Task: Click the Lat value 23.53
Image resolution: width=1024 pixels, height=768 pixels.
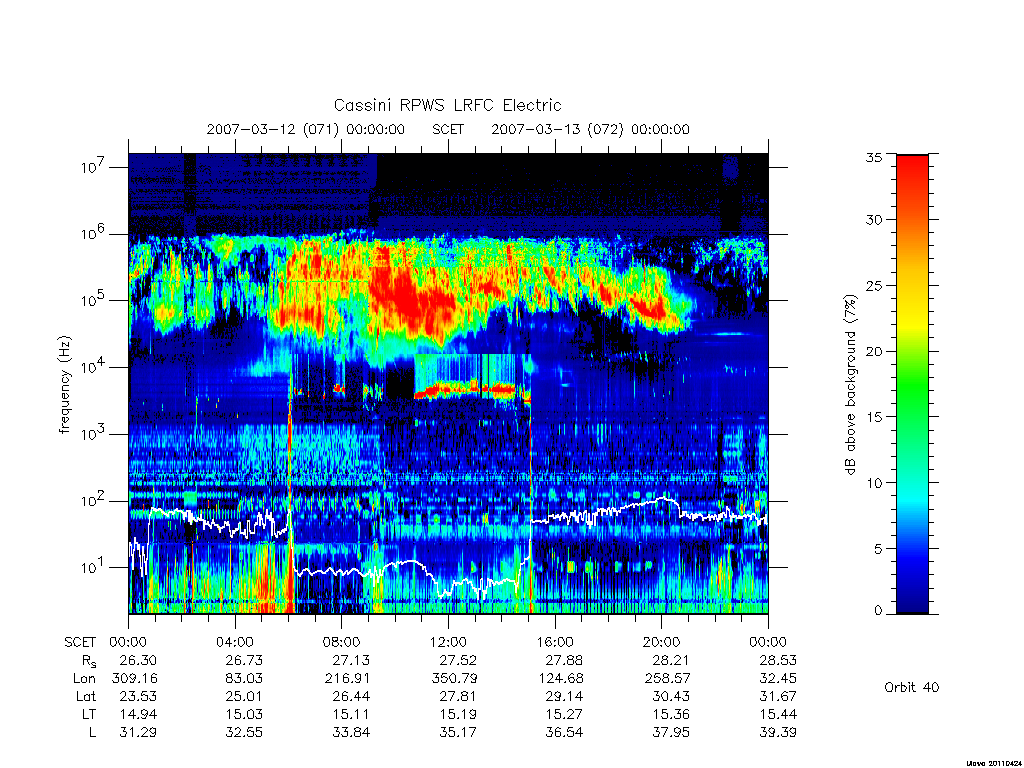Action: coord(138,696)
